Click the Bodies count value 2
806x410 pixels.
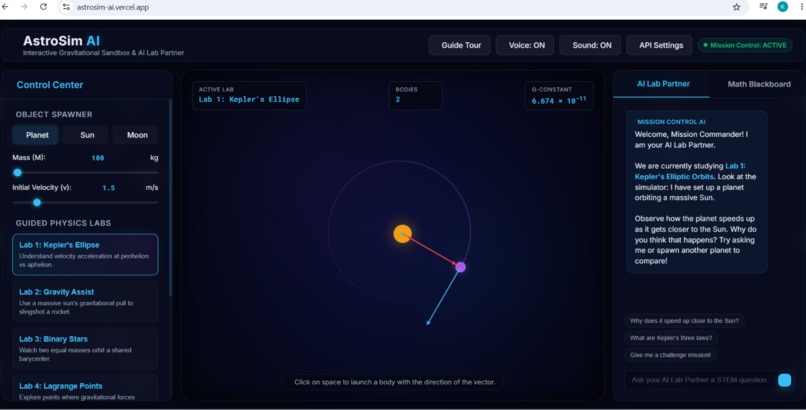click(398, 100)
